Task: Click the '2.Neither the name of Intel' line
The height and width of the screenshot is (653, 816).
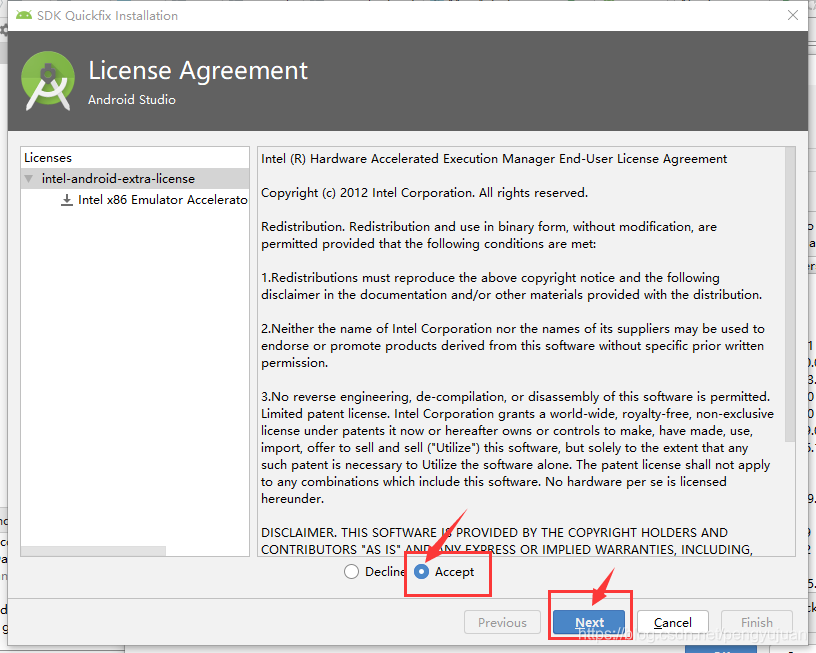Action: [x=513, y=329]
